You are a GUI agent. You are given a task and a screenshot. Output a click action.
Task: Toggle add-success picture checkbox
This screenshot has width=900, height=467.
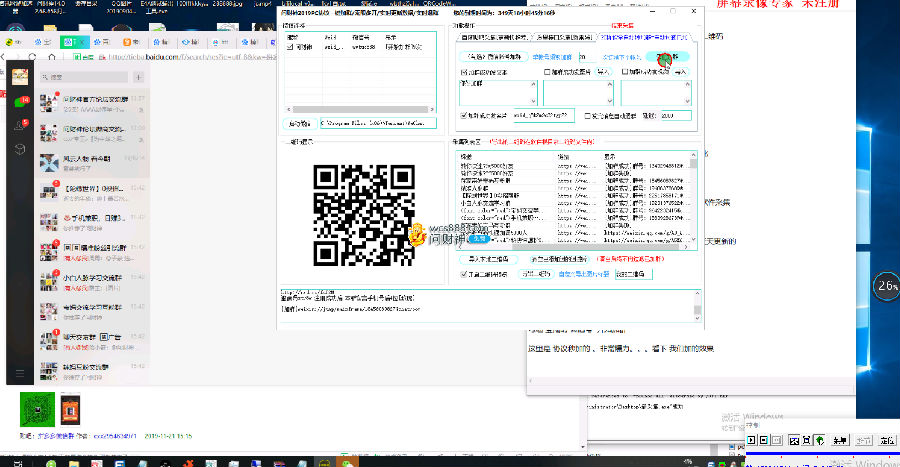coord(547,72)
